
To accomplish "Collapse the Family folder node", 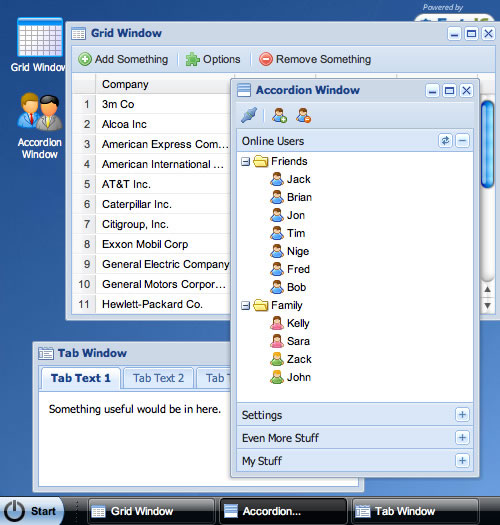I will 245,306.
